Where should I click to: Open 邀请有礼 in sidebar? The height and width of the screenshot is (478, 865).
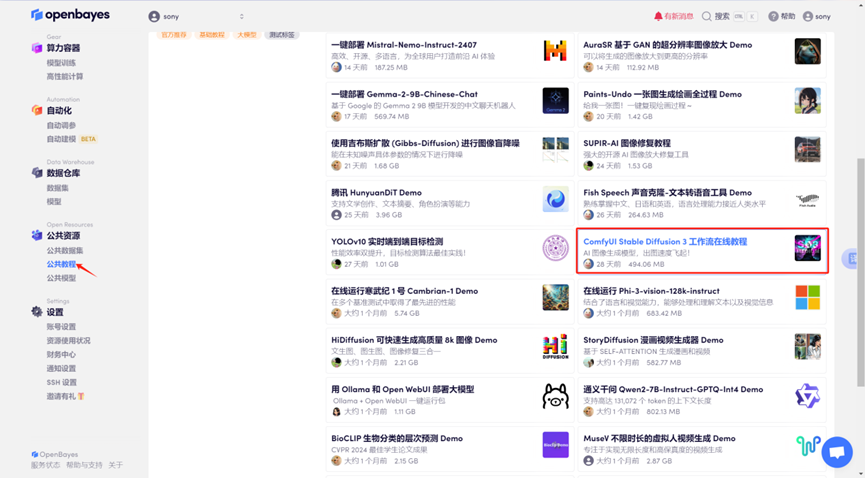65,396
